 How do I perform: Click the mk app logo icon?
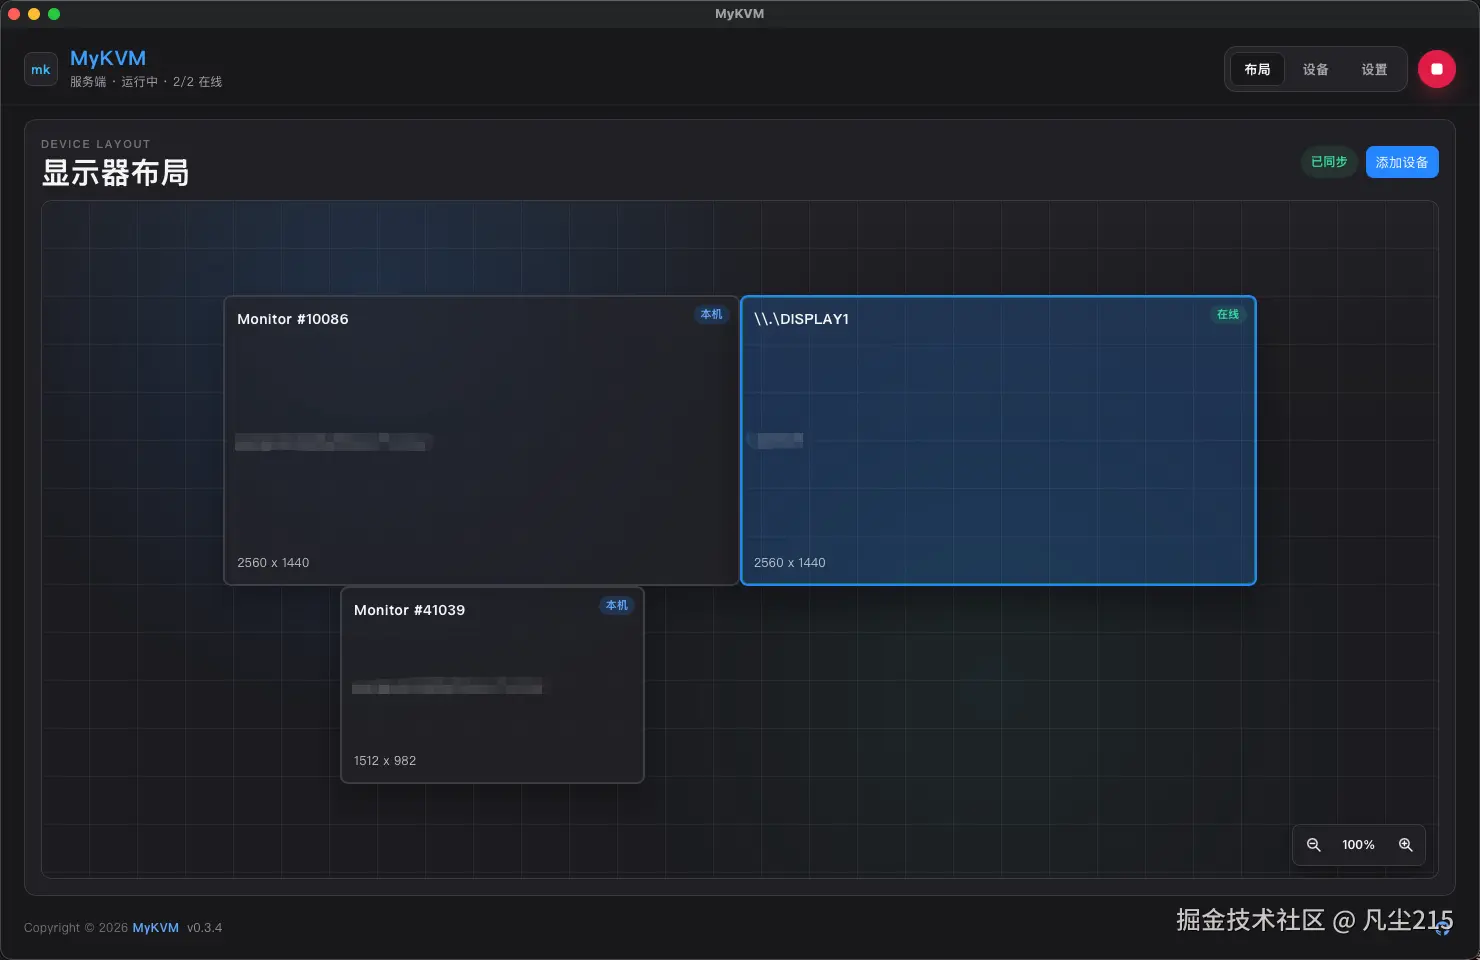click(x=41, y=69)
